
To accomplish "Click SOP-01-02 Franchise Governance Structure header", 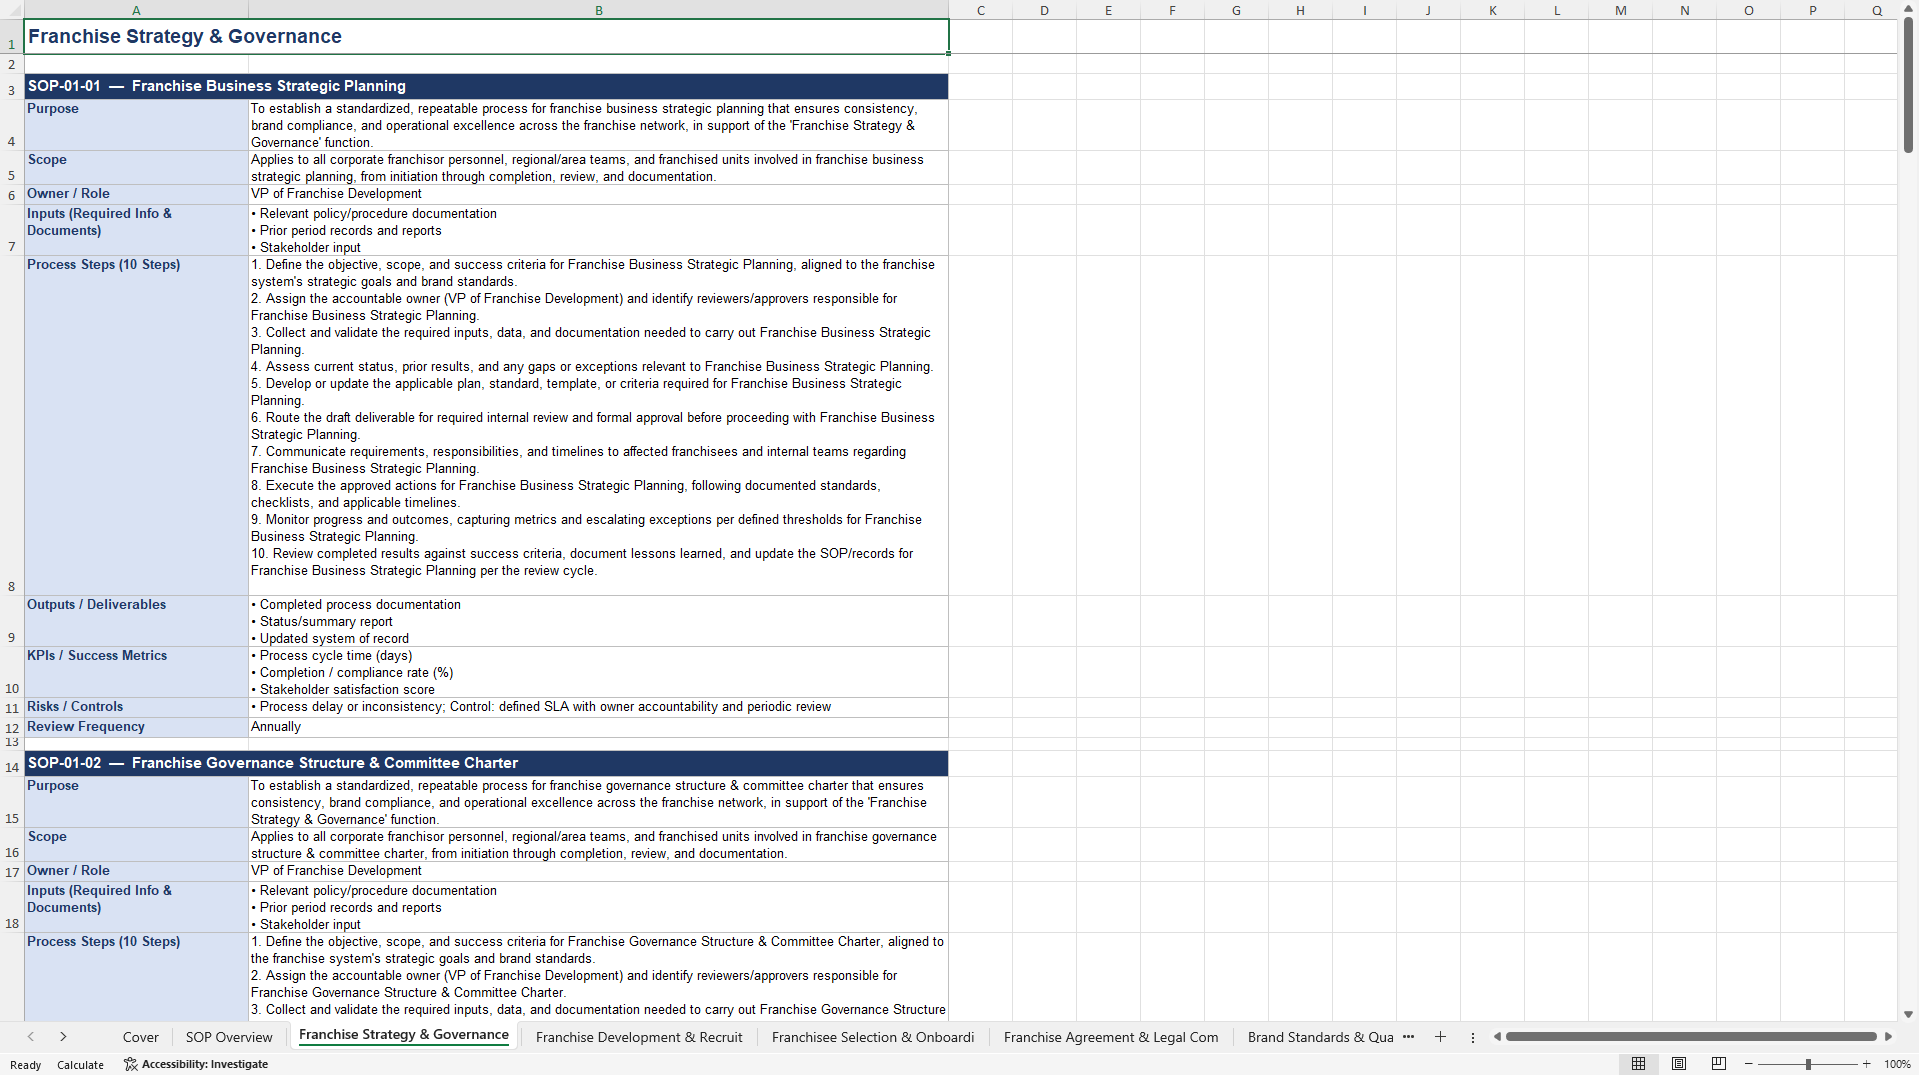I will (x=486, y=763).
